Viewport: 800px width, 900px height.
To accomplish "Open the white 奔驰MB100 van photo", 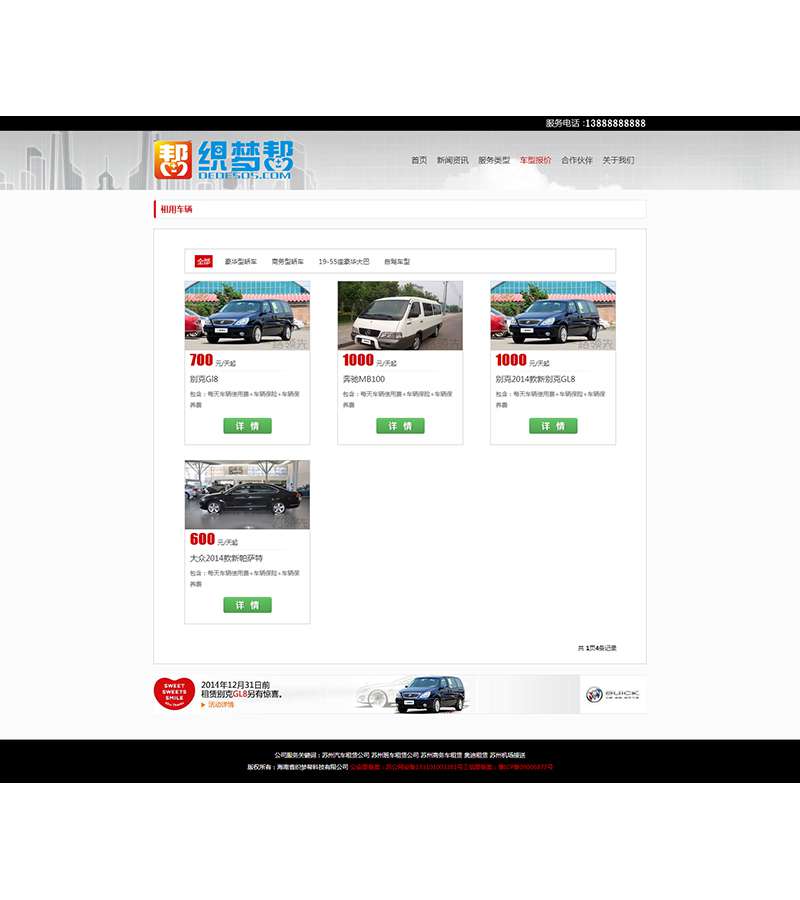I will pyautogui.click(x=400, y=316).
